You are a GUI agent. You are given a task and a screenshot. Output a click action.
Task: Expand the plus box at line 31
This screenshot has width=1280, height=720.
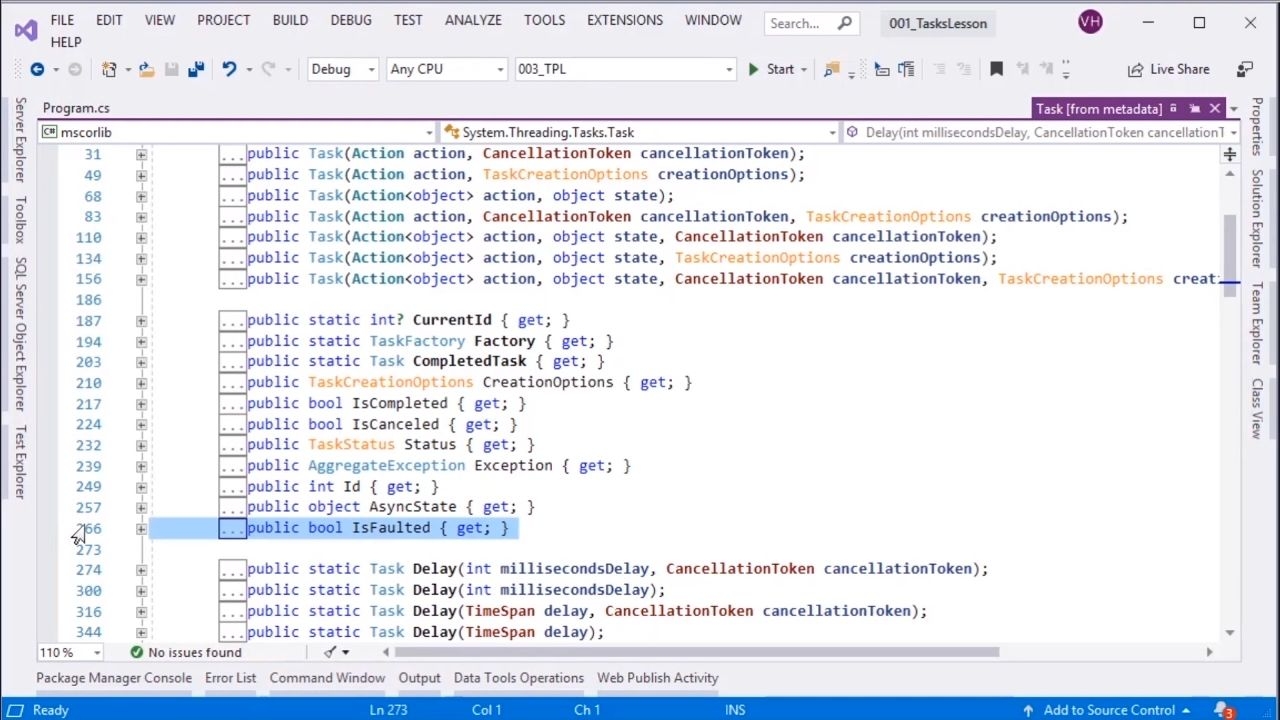(x=141, y=155)
